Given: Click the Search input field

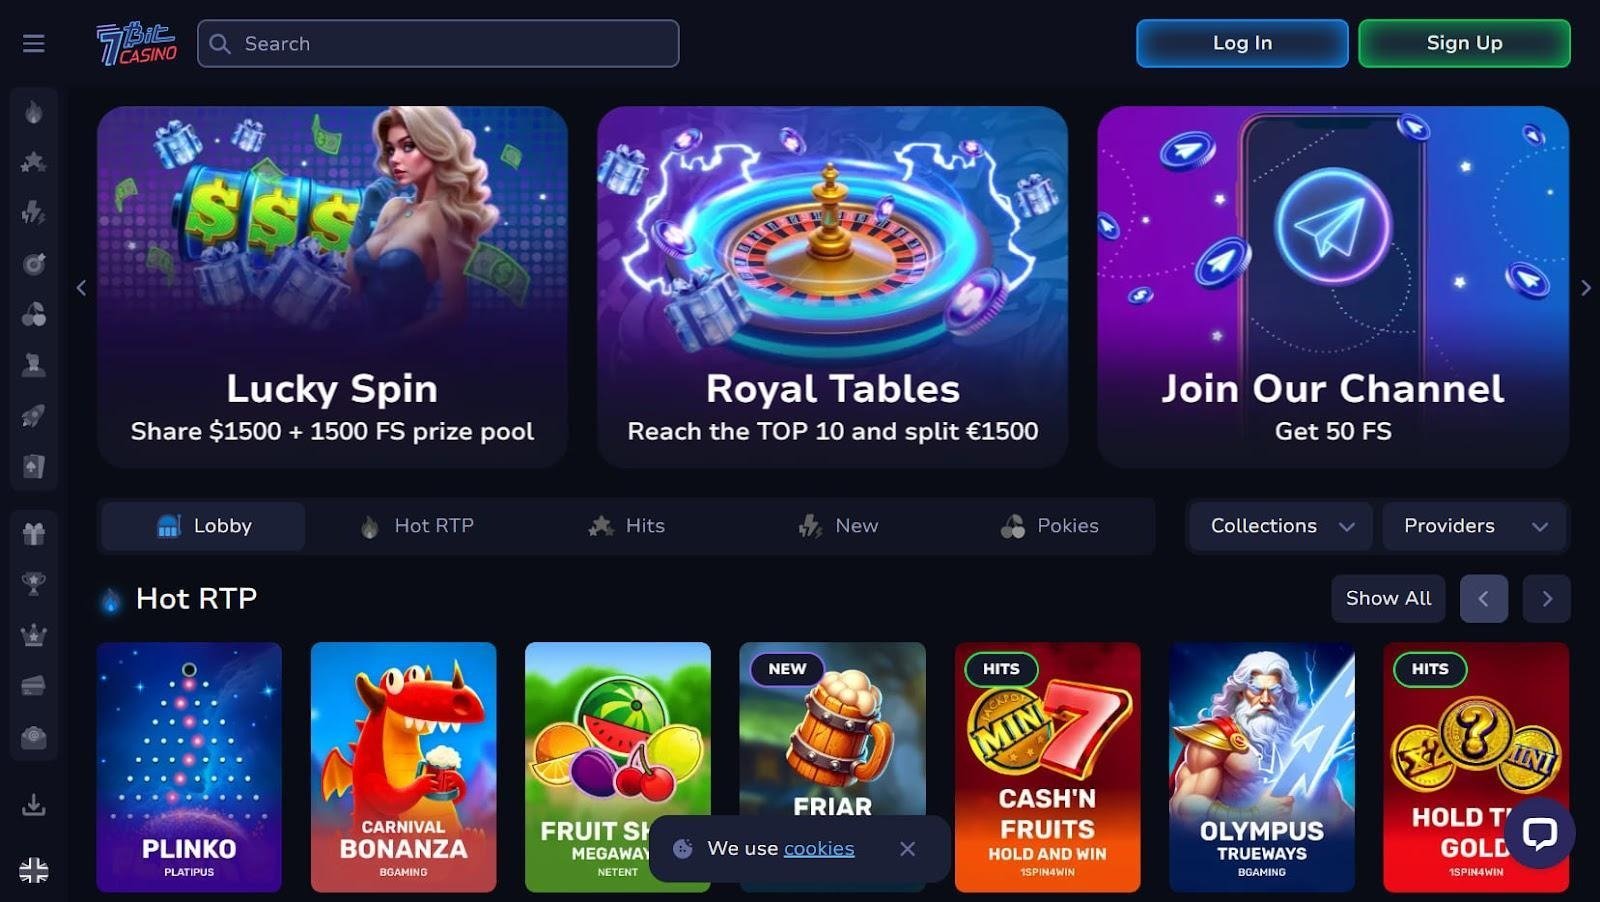Looking at the screenshot, I should 438,44.
